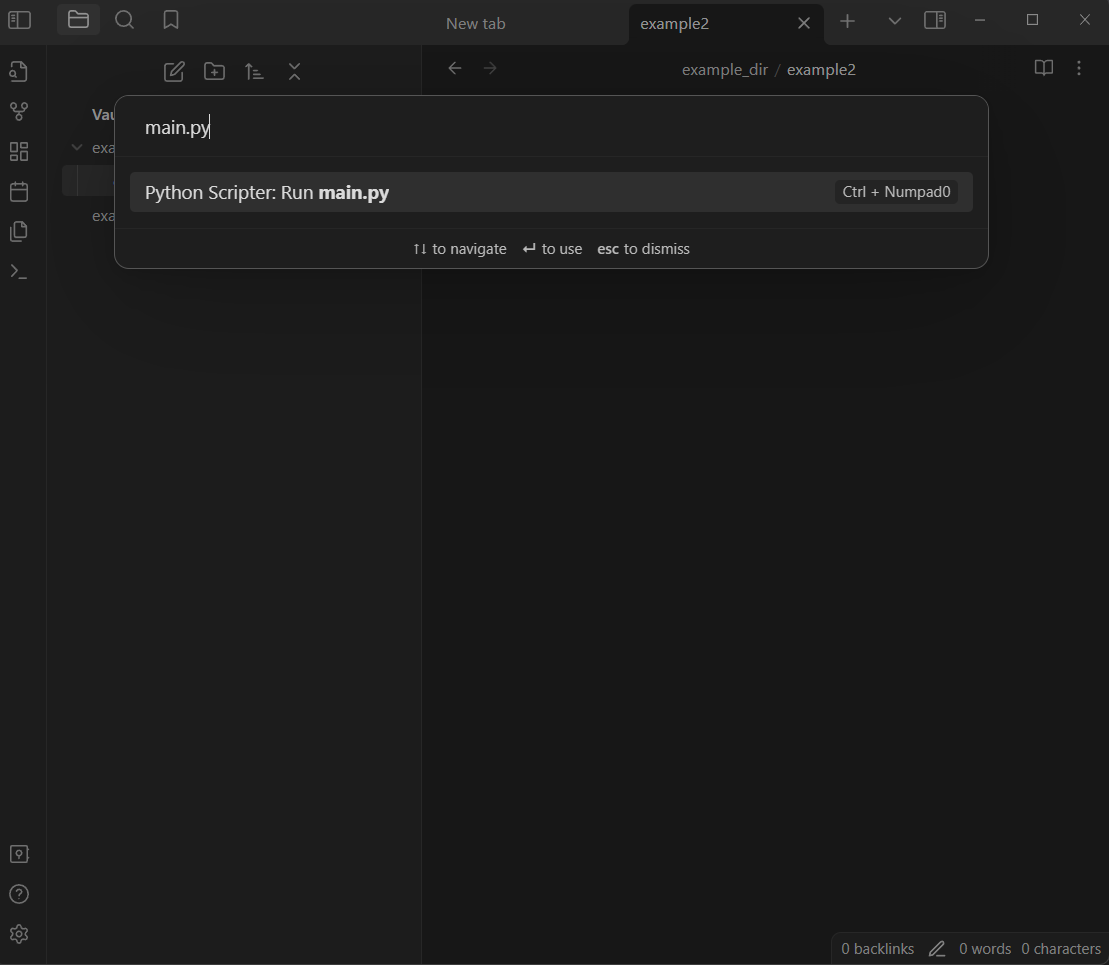Open today's daily note calendar icon
This screenshot has height=965, width=1109.
tap(18, 192)
